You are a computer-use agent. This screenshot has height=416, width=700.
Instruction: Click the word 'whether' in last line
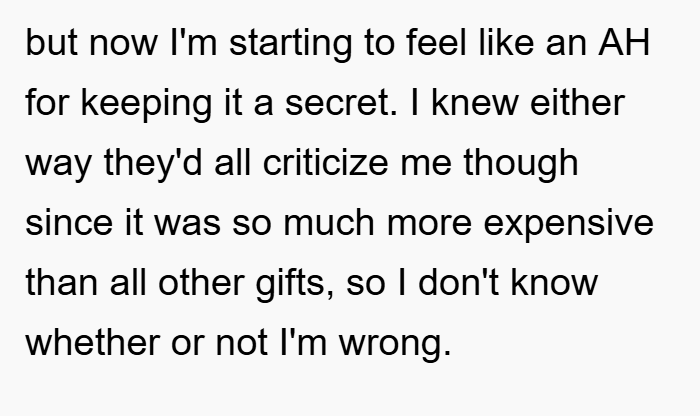click(x=93, y=341)
